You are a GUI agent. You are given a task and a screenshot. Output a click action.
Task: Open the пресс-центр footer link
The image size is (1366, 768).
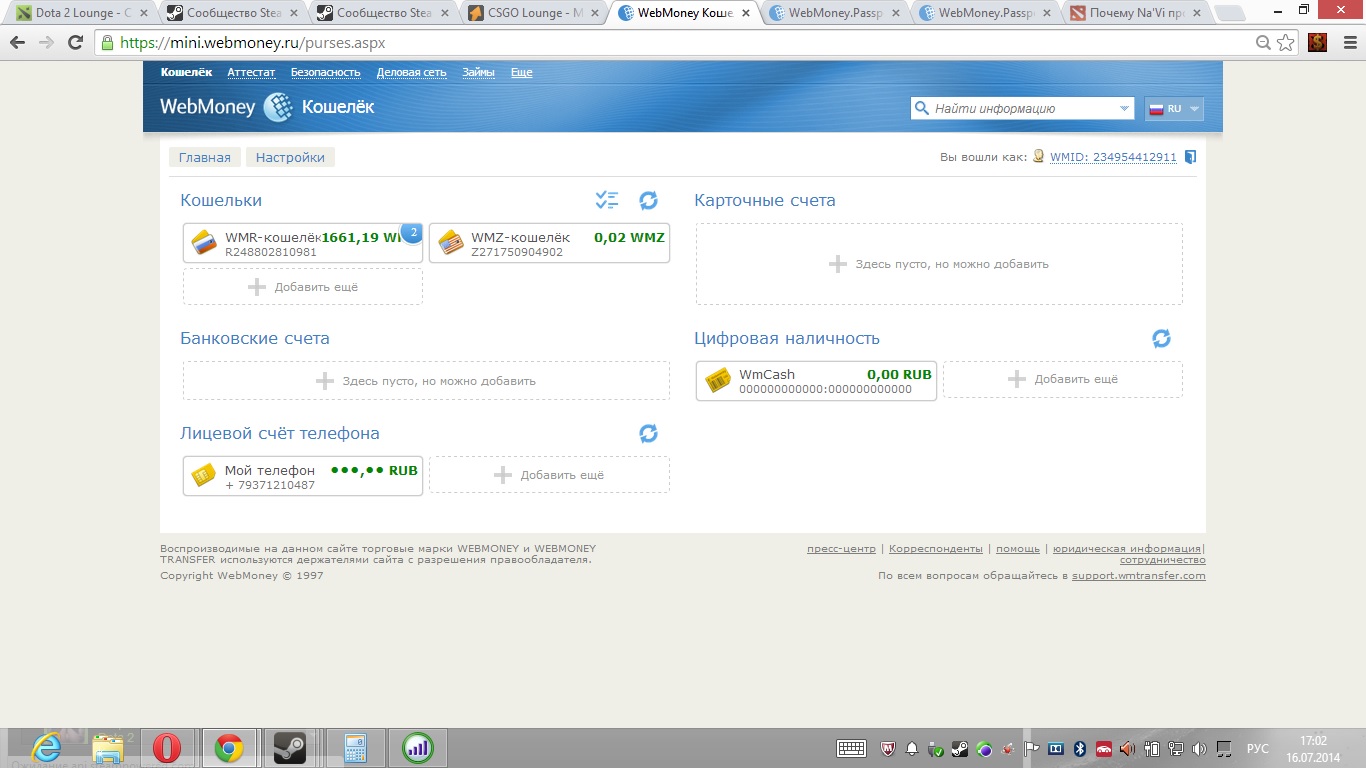841,549
